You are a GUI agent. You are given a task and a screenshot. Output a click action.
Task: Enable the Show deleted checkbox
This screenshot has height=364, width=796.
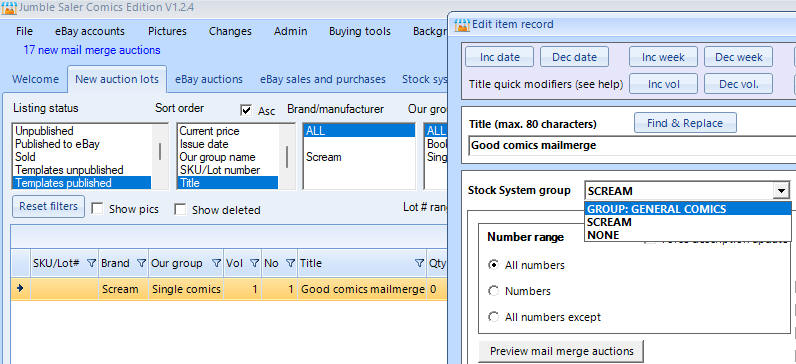point(180,209)
